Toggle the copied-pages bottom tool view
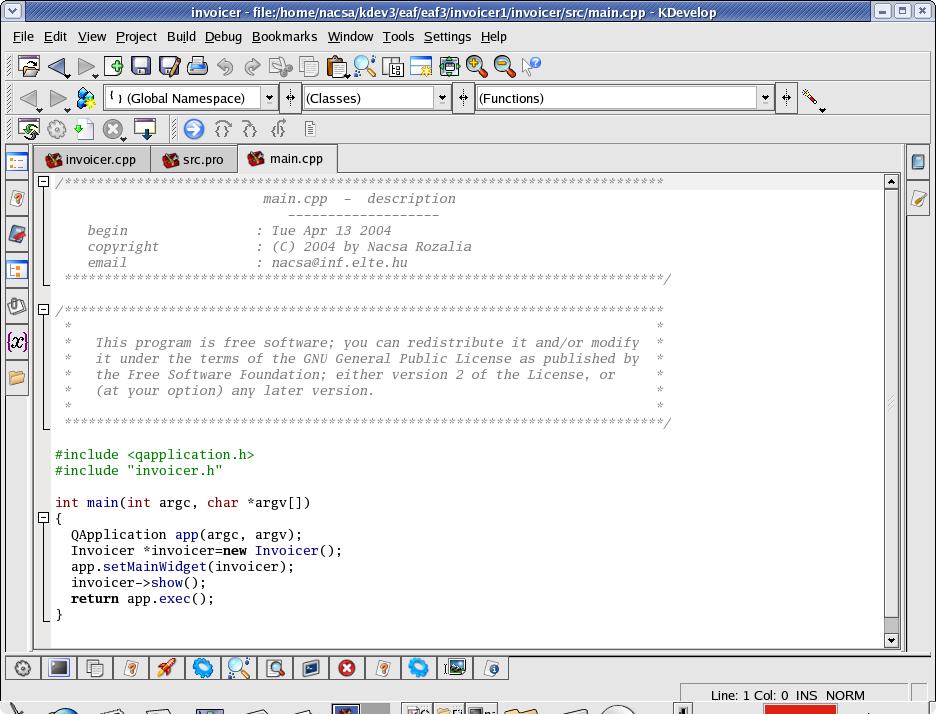The height and width of the screenshot is (714, 936). (94, 667)
